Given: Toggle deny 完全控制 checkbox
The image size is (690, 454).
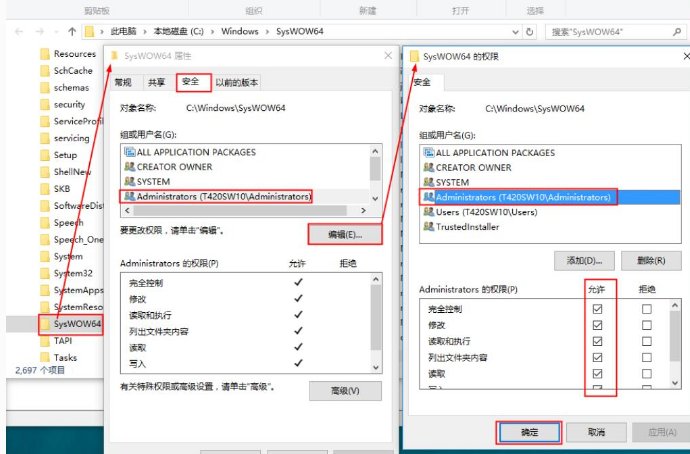Looking at the screenshot, I should [x=646, y=309].
